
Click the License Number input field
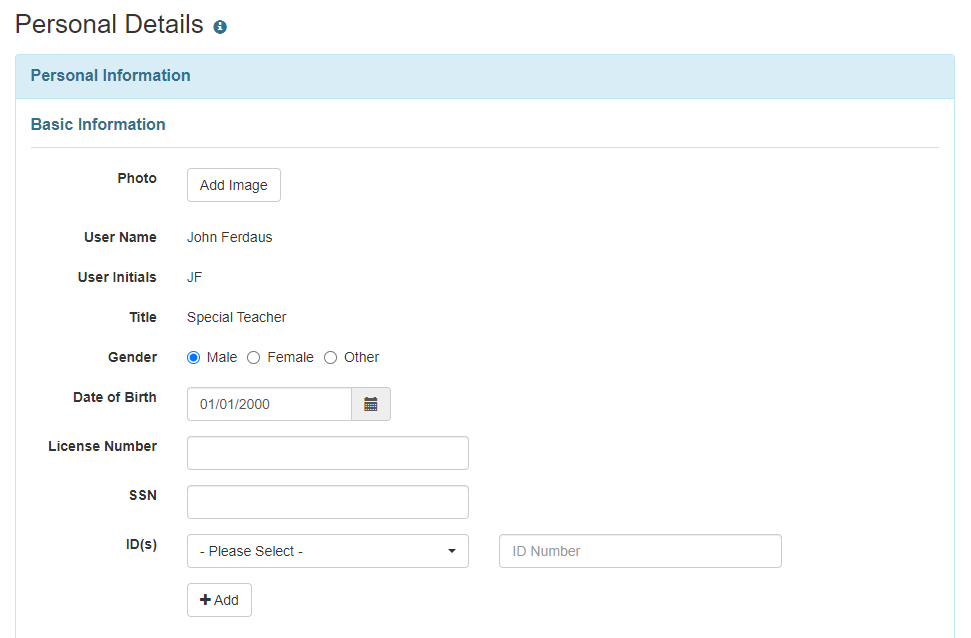click(x=328, y=453)
